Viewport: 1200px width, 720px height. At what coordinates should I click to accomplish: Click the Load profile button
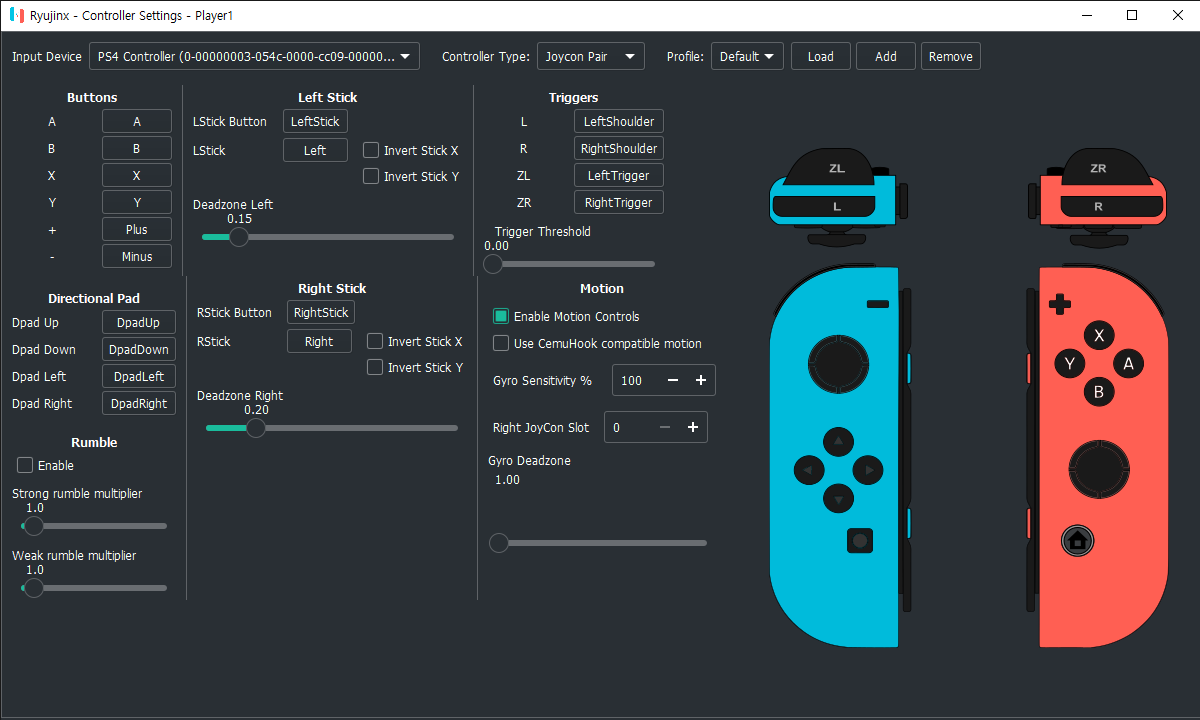(821, 57)
